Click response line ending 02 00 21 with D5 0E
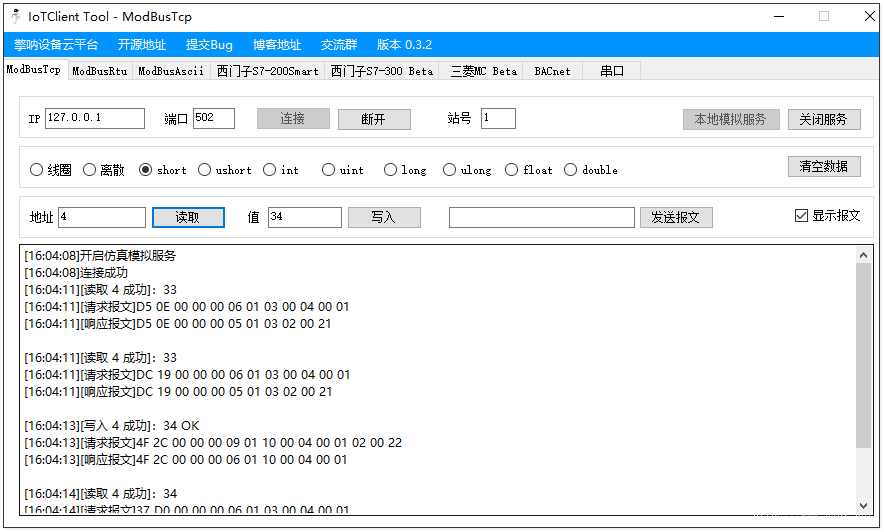 [x=178, y=323]
